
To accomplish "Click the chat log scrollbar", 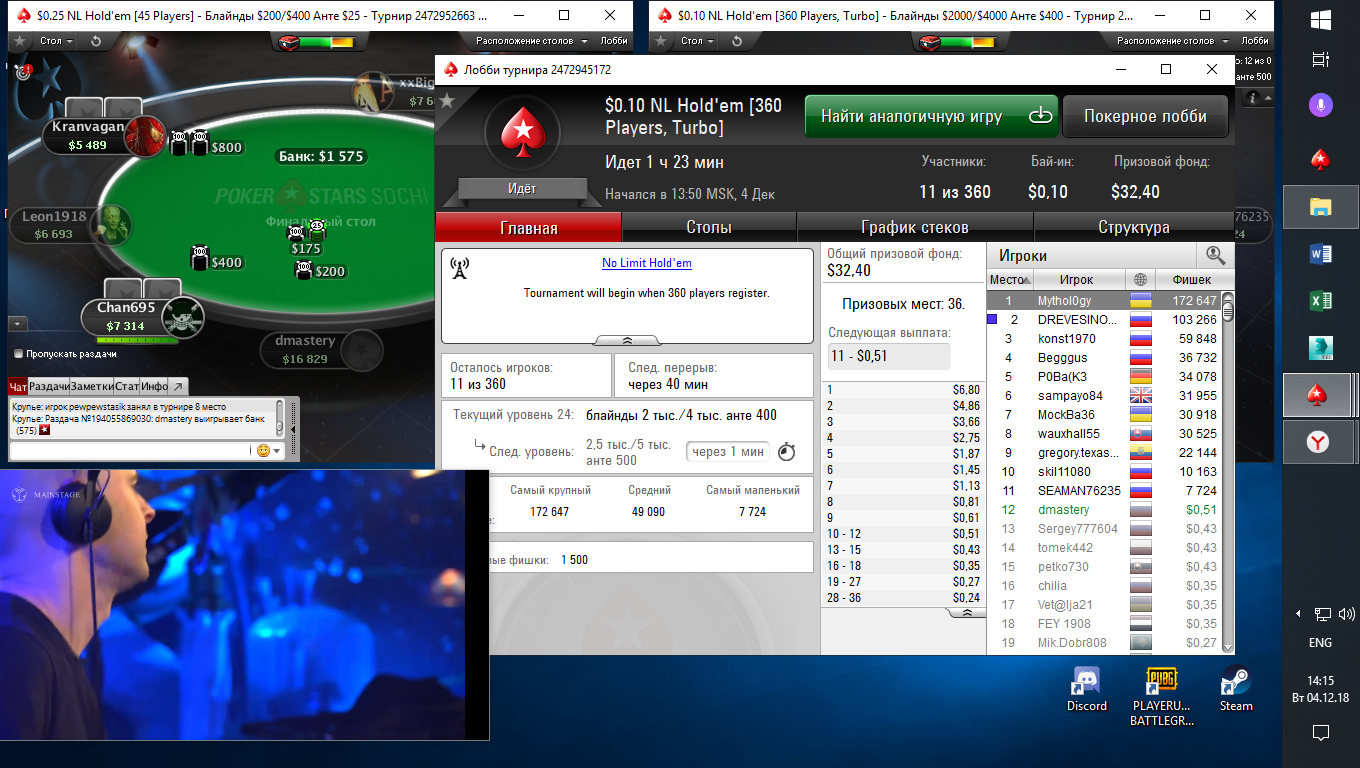I will 280,418.
